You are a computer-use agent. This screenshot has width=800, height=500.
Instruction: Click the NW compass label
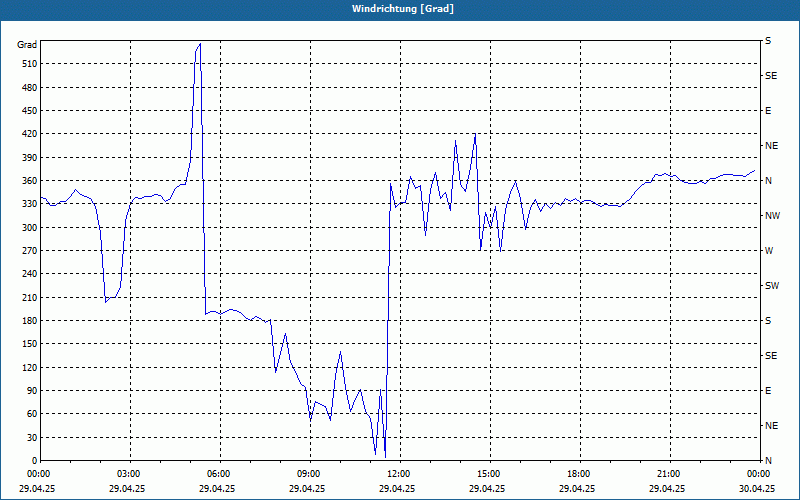[772, 216]
